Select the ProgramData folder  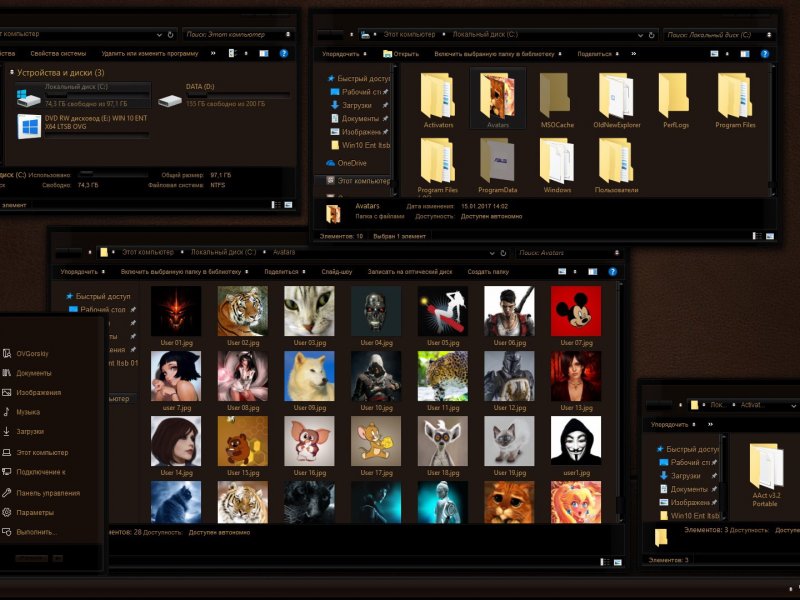(x=497, y=165)
